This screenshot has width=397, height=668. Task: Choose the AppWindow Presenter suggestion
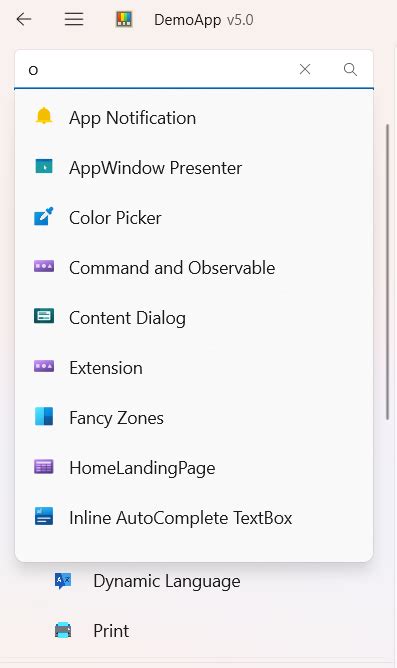click(194, 167)
